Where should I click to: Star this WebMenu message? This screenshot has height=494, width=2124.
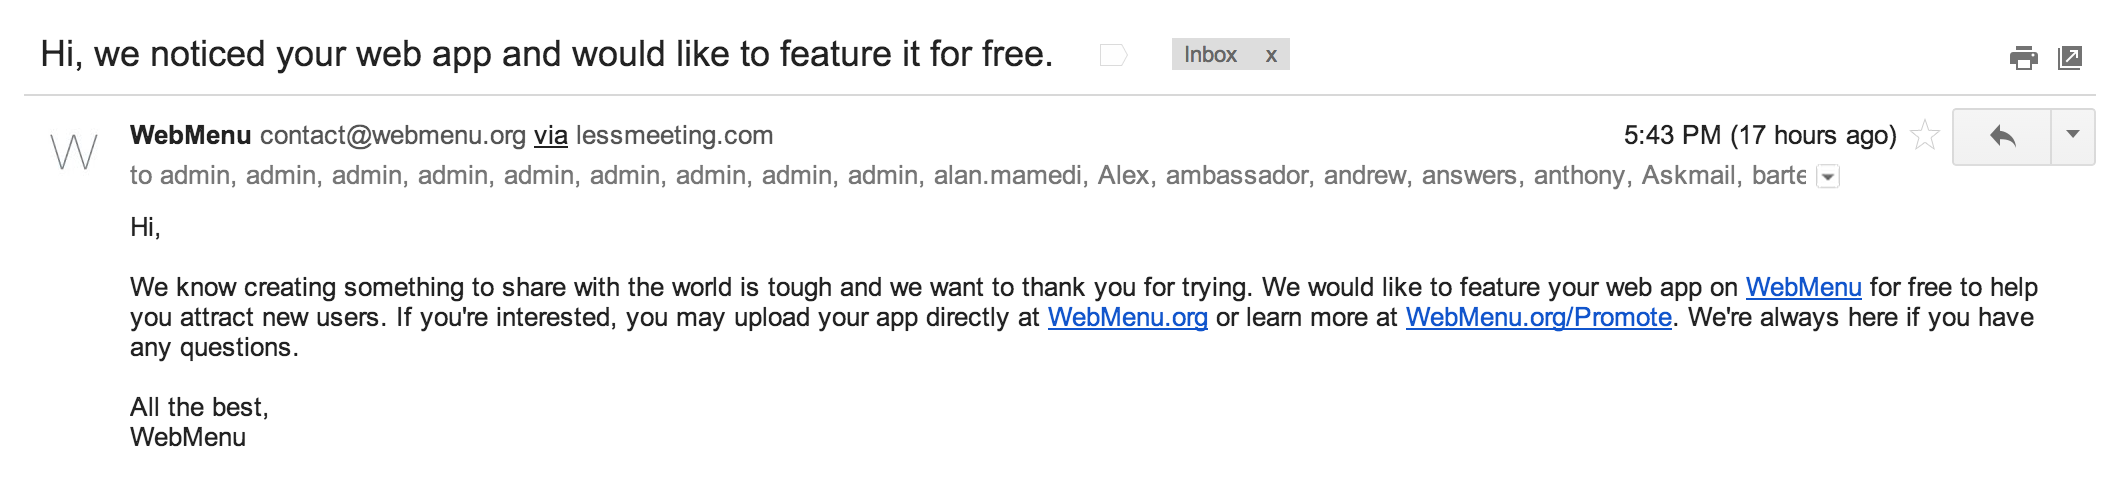click(1924, 135)
